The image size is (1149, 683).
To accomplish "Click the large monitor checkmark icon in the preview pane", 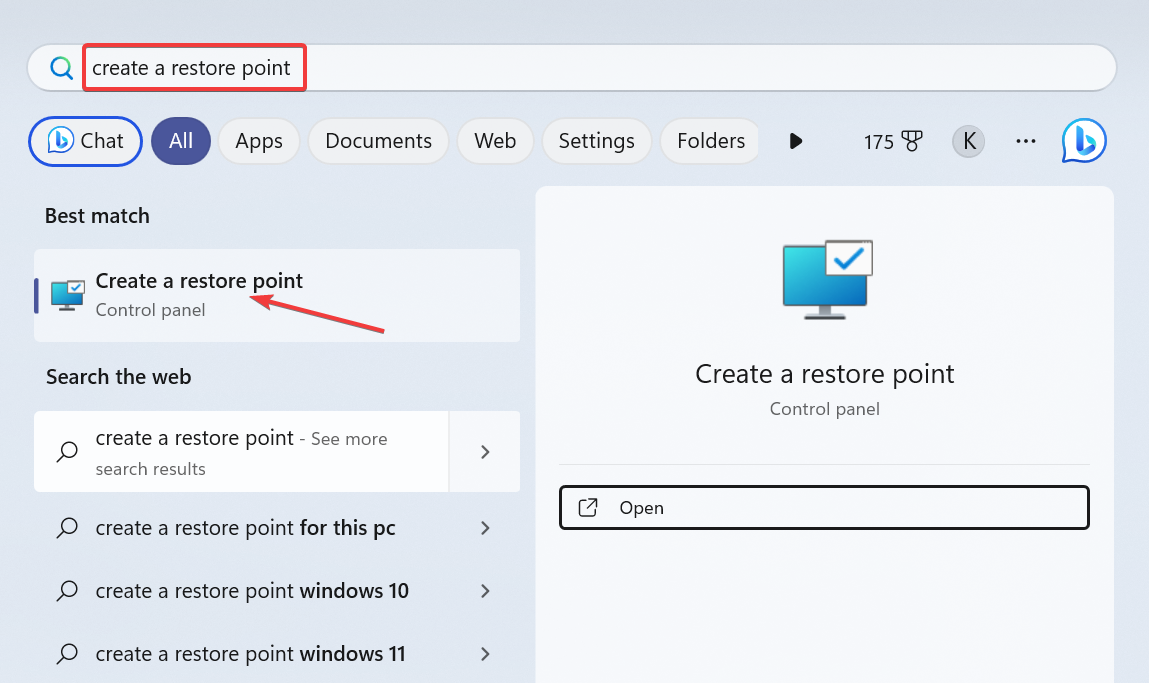I will (x=827, y=279).
